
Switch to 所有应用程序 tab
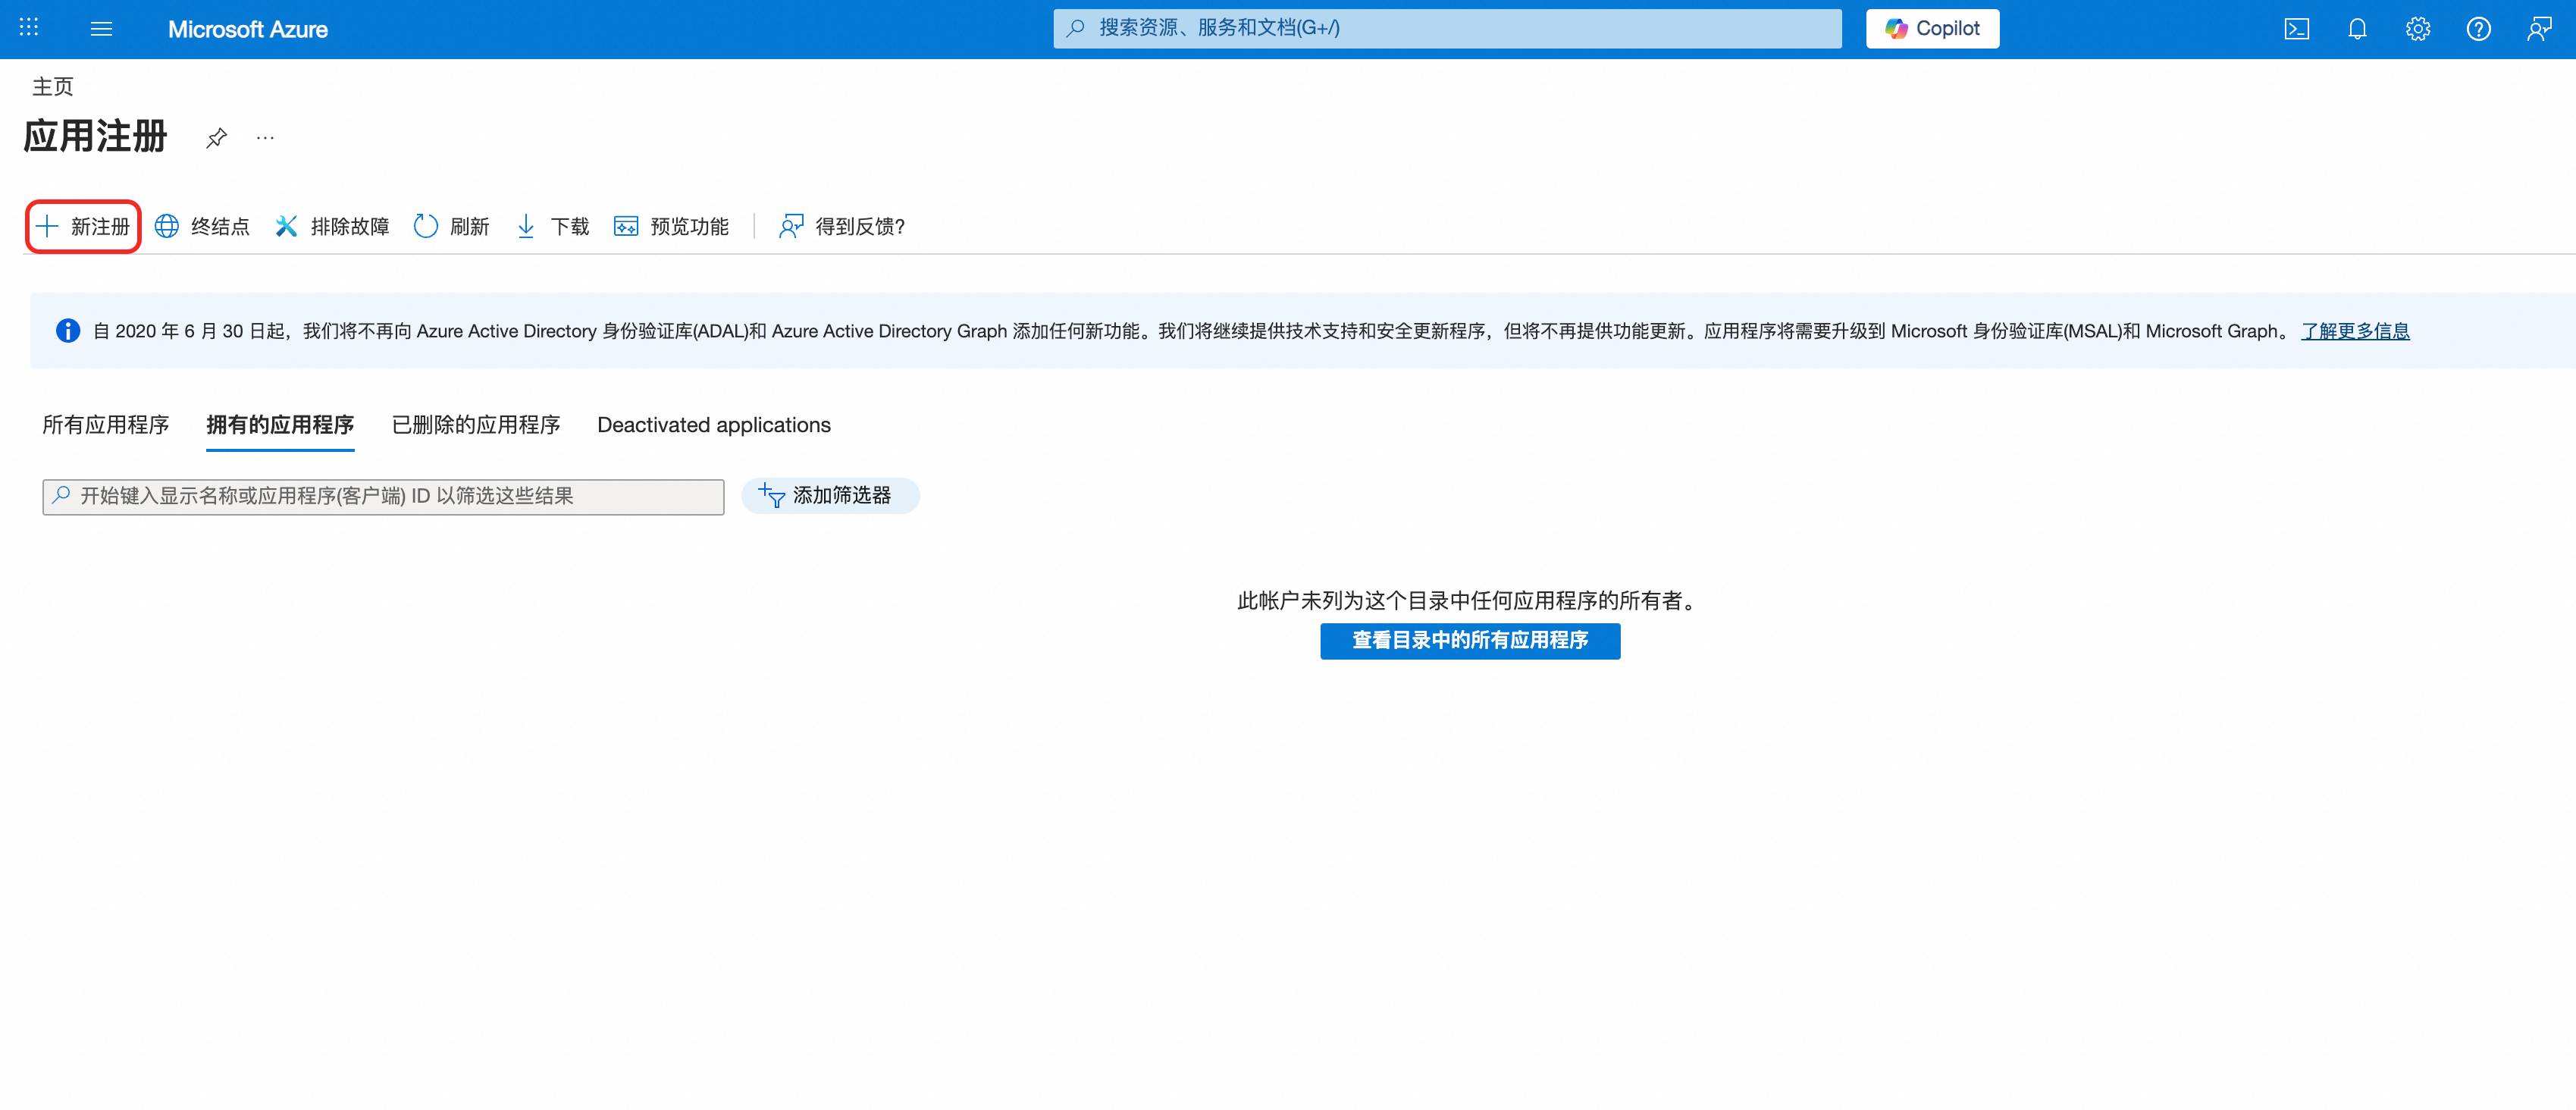click(x=106, y=425)
